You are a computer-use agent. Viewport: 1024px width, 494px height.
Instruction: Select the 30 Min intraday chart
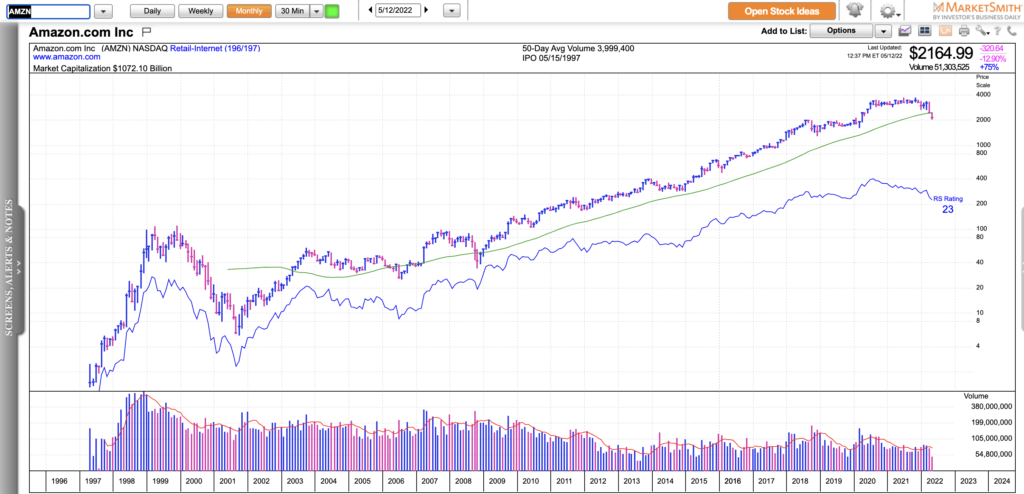click(291, 11)
